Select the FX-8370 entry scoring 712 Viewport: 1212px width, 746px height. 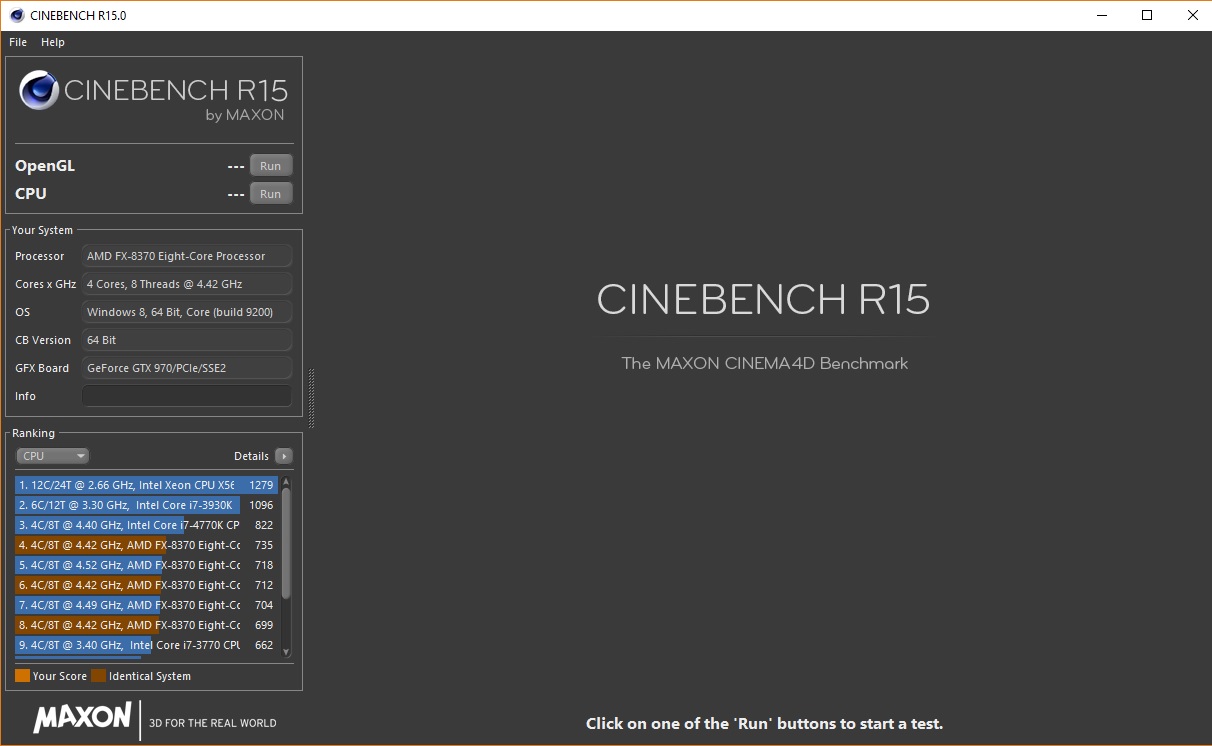146,585
